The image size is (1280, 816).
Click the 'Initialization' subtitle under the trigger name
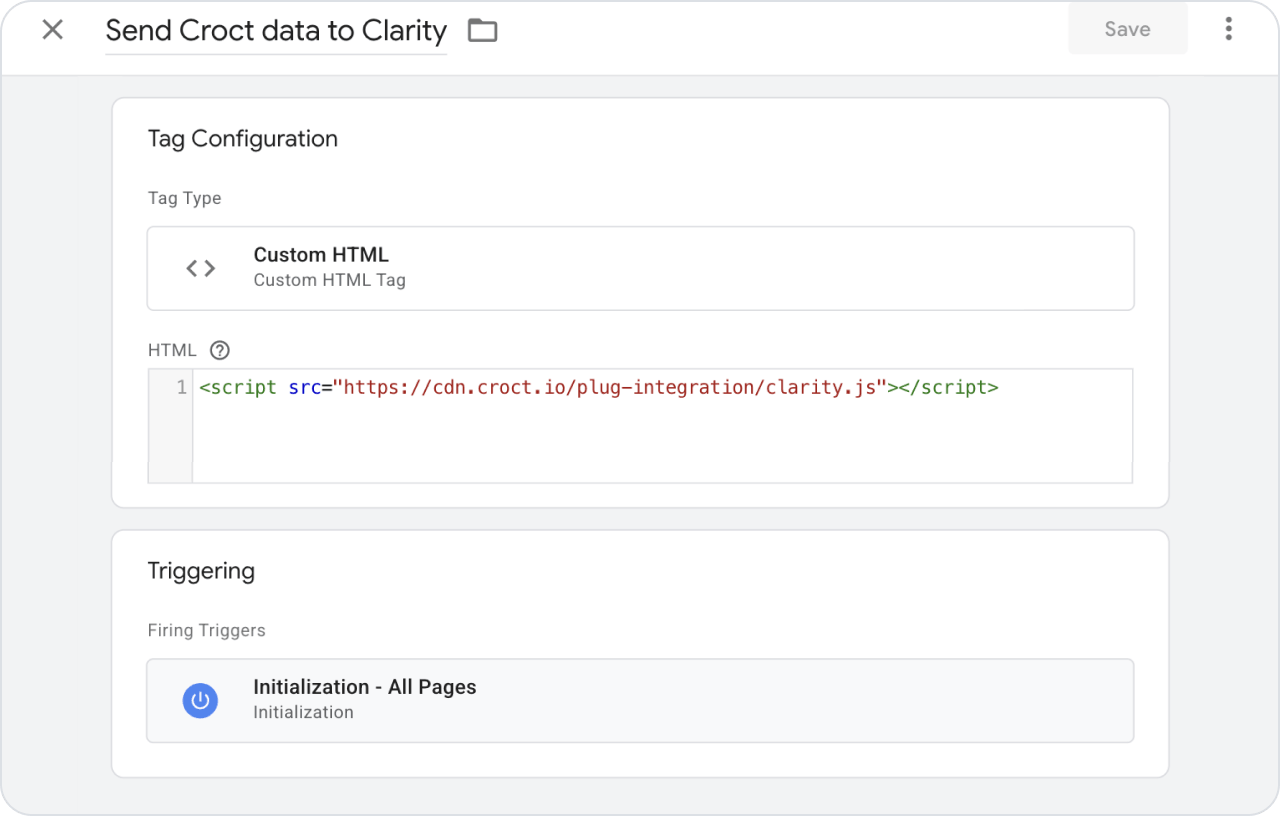pyautogui.click(x=303, y=712)
